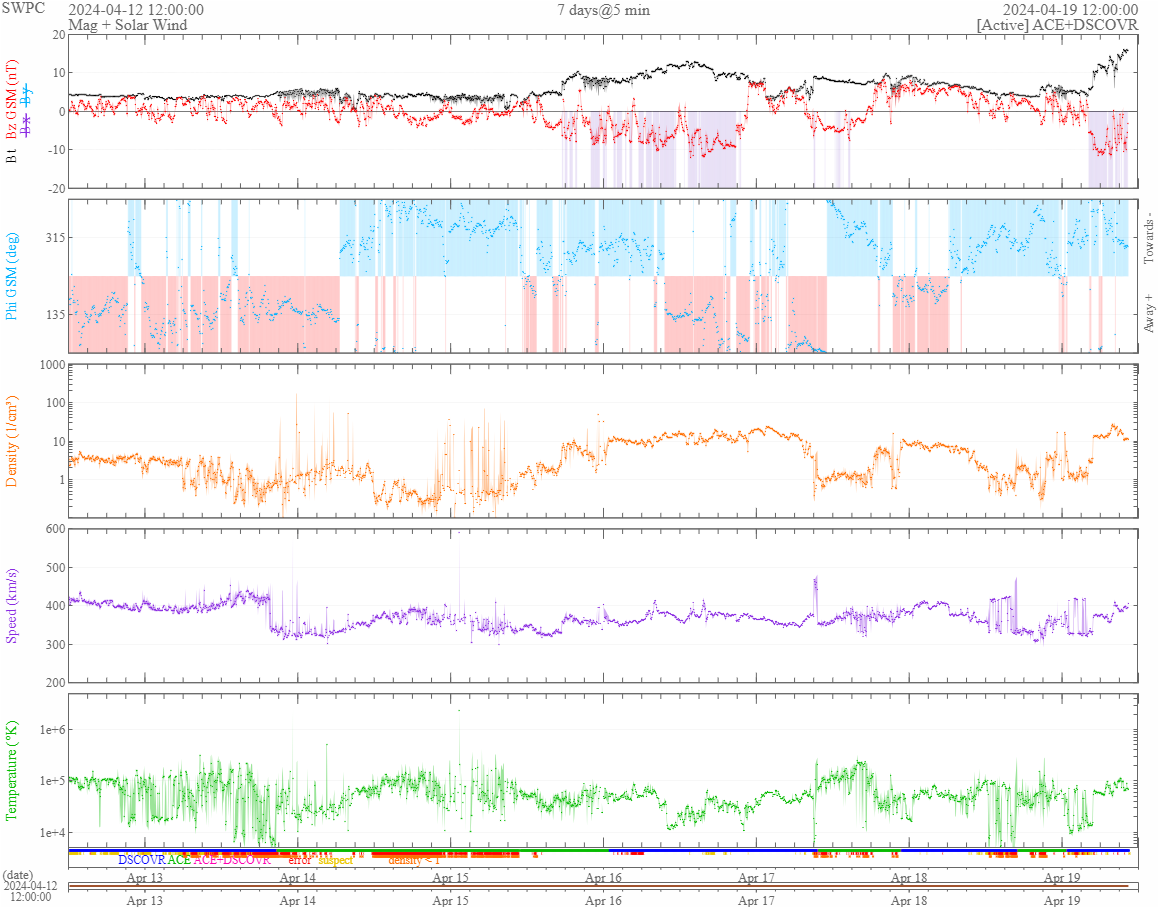This screenshot has width=1158, height=907.
Task: Click the 400 tick on Speed axis
Action: [55, 606]
